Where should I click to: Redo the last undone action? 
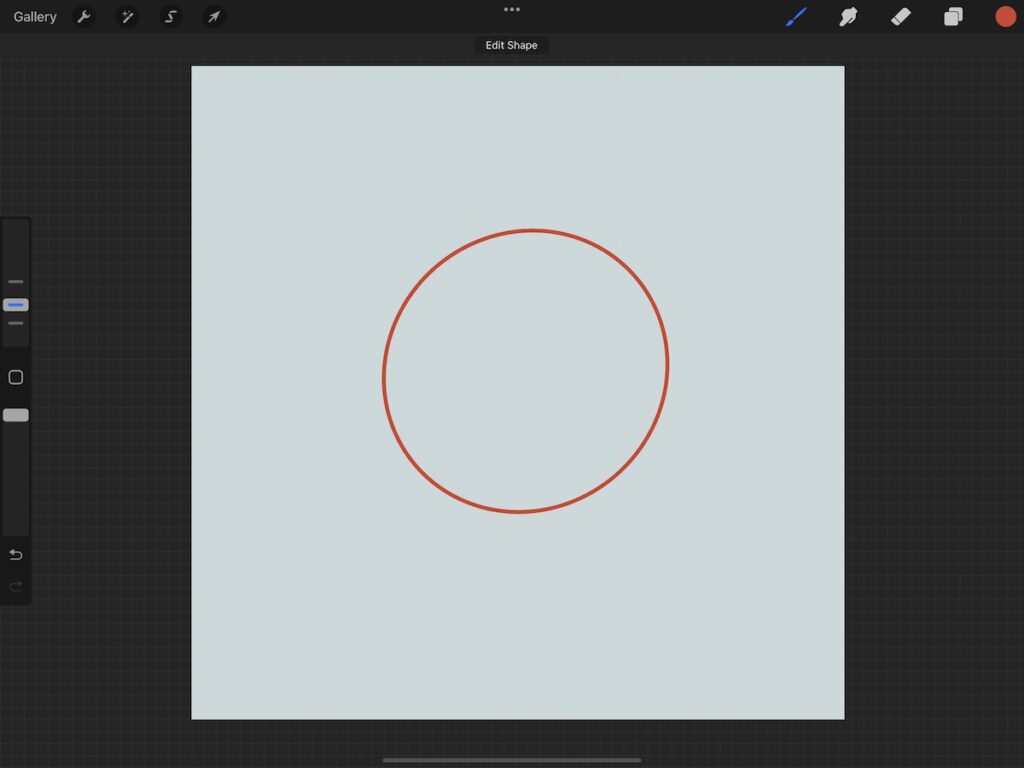pos(16,586)
